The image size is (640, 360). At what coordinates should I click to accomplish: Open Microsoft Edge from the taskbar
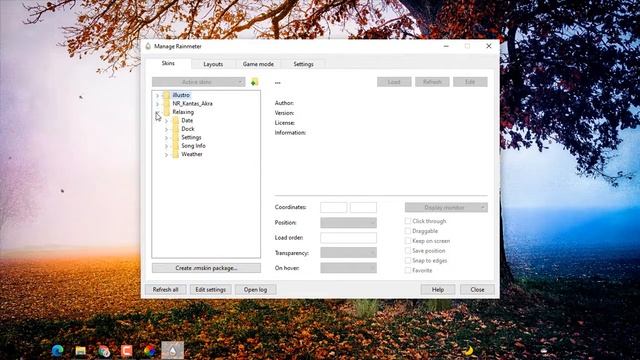(58, 350)
